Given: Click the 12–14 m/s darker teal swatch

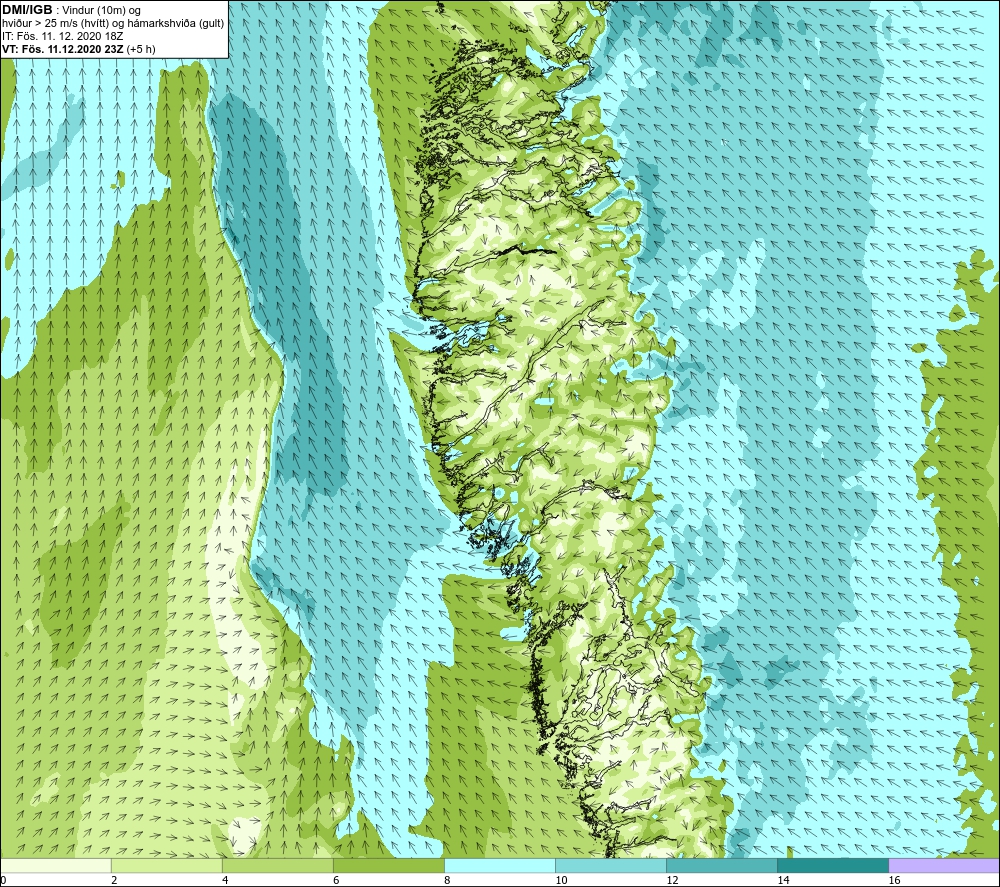Looking at the screenshot, I should 722,865.
